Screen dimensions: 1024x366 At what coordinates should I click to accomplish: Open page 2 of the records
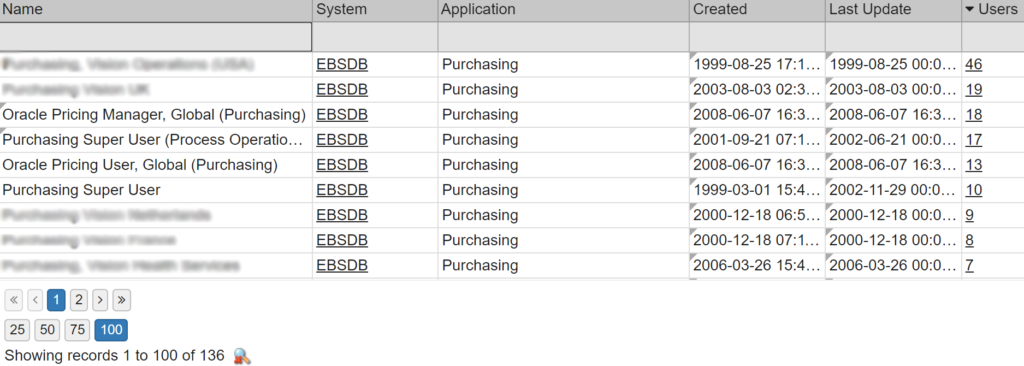coord(78,300)
